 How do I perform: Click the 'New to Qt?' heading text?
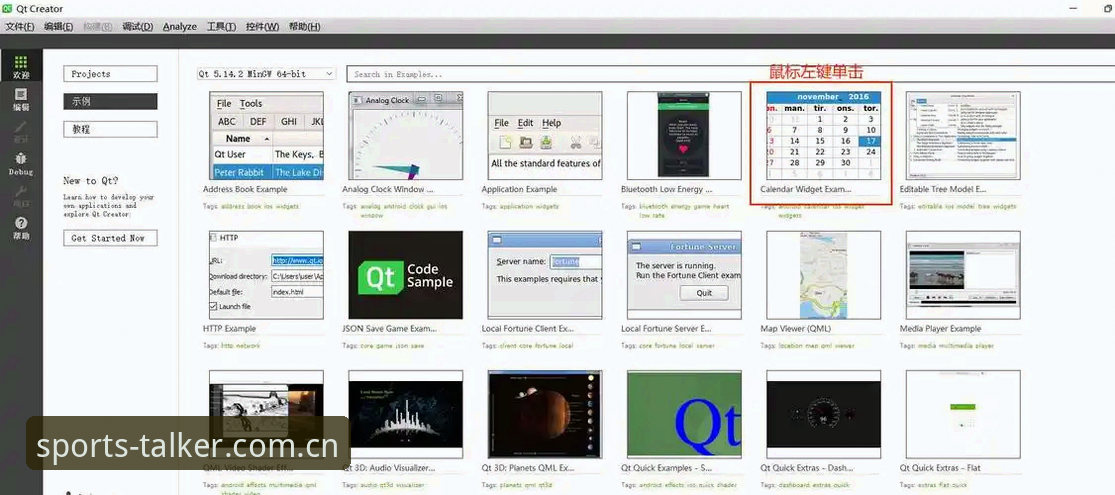click(91, 181)
